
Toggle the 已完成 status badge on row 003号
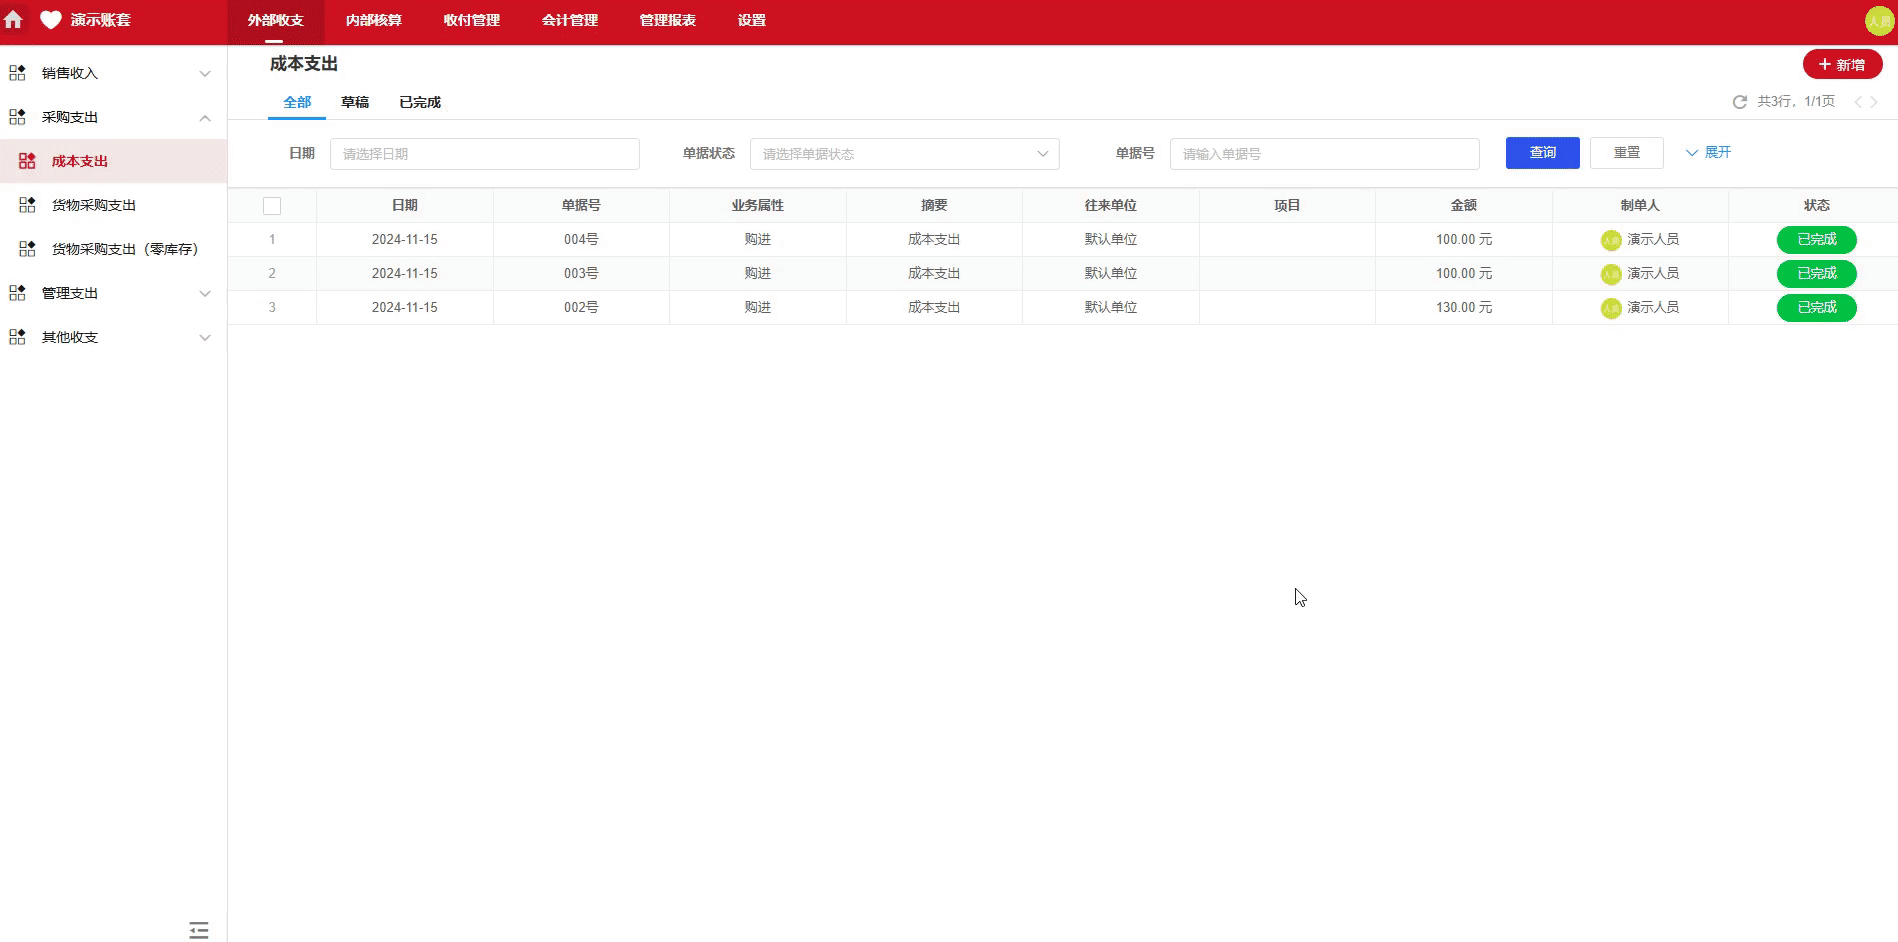click(1816, 273)
